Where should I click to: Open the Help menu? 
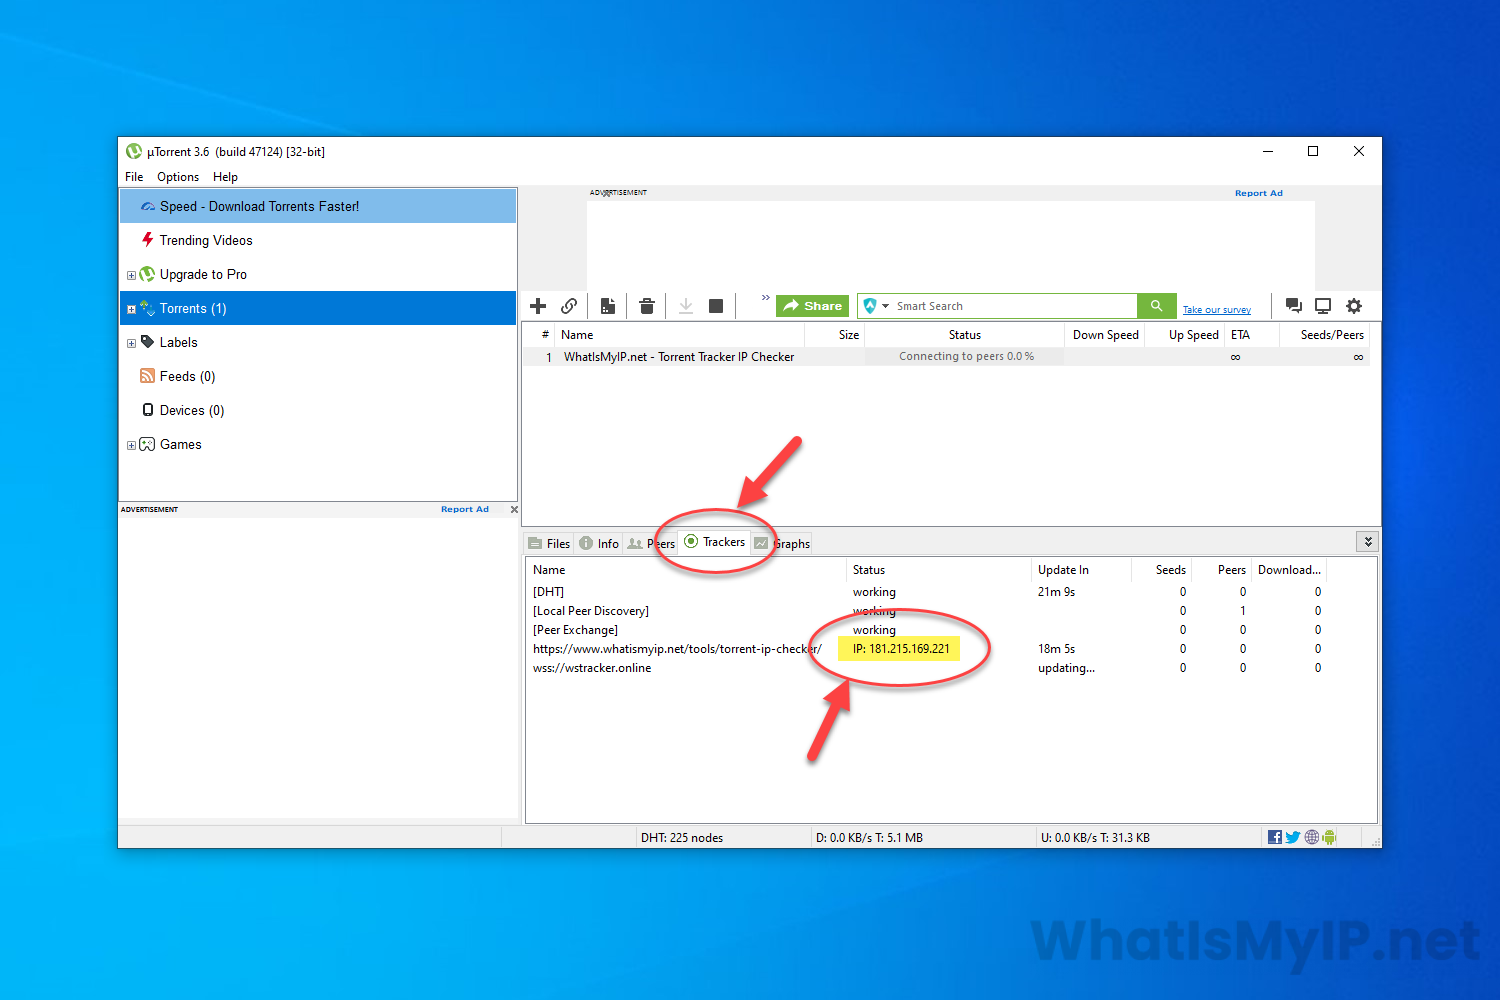point(225,177)
